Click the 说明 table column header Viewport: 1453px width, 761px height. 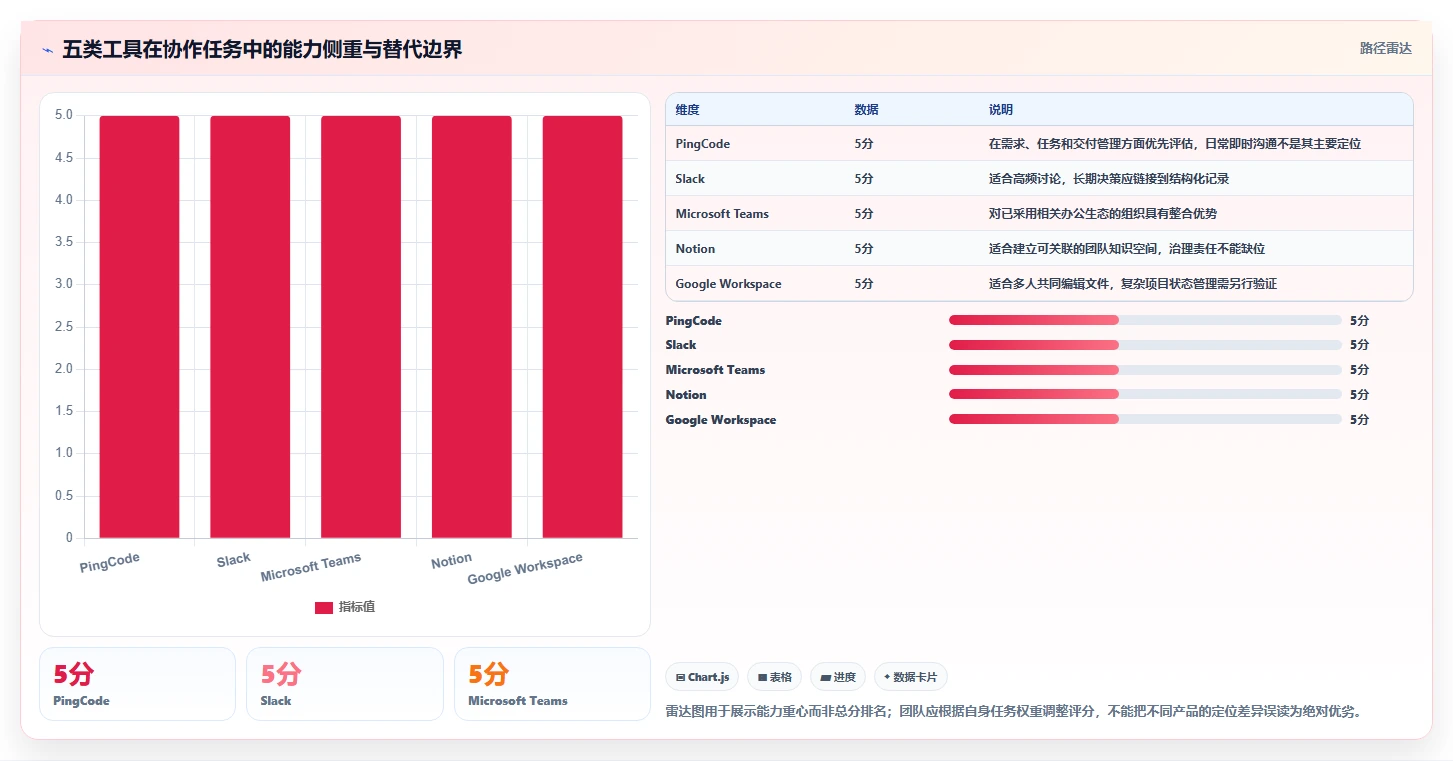[x=1001, y=109]
